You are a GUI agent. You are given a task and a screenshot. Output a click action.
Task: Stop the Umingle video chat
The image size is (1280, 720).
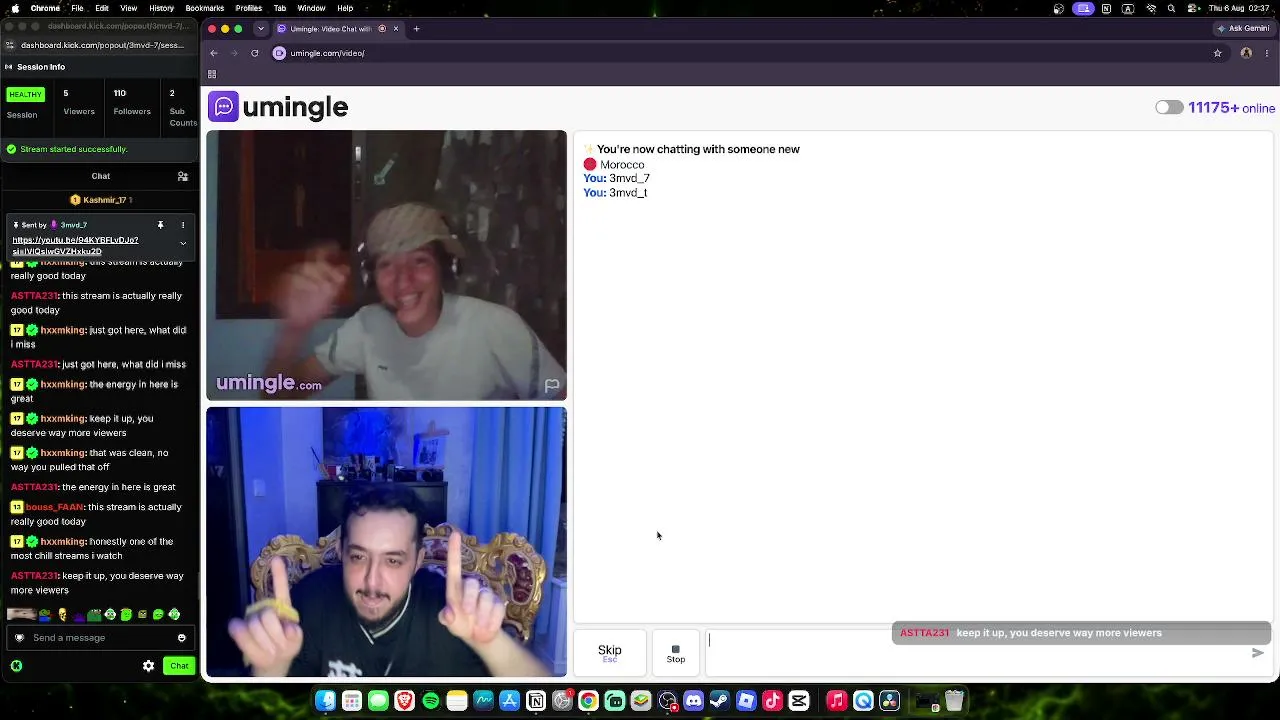[x=676, y=653]
